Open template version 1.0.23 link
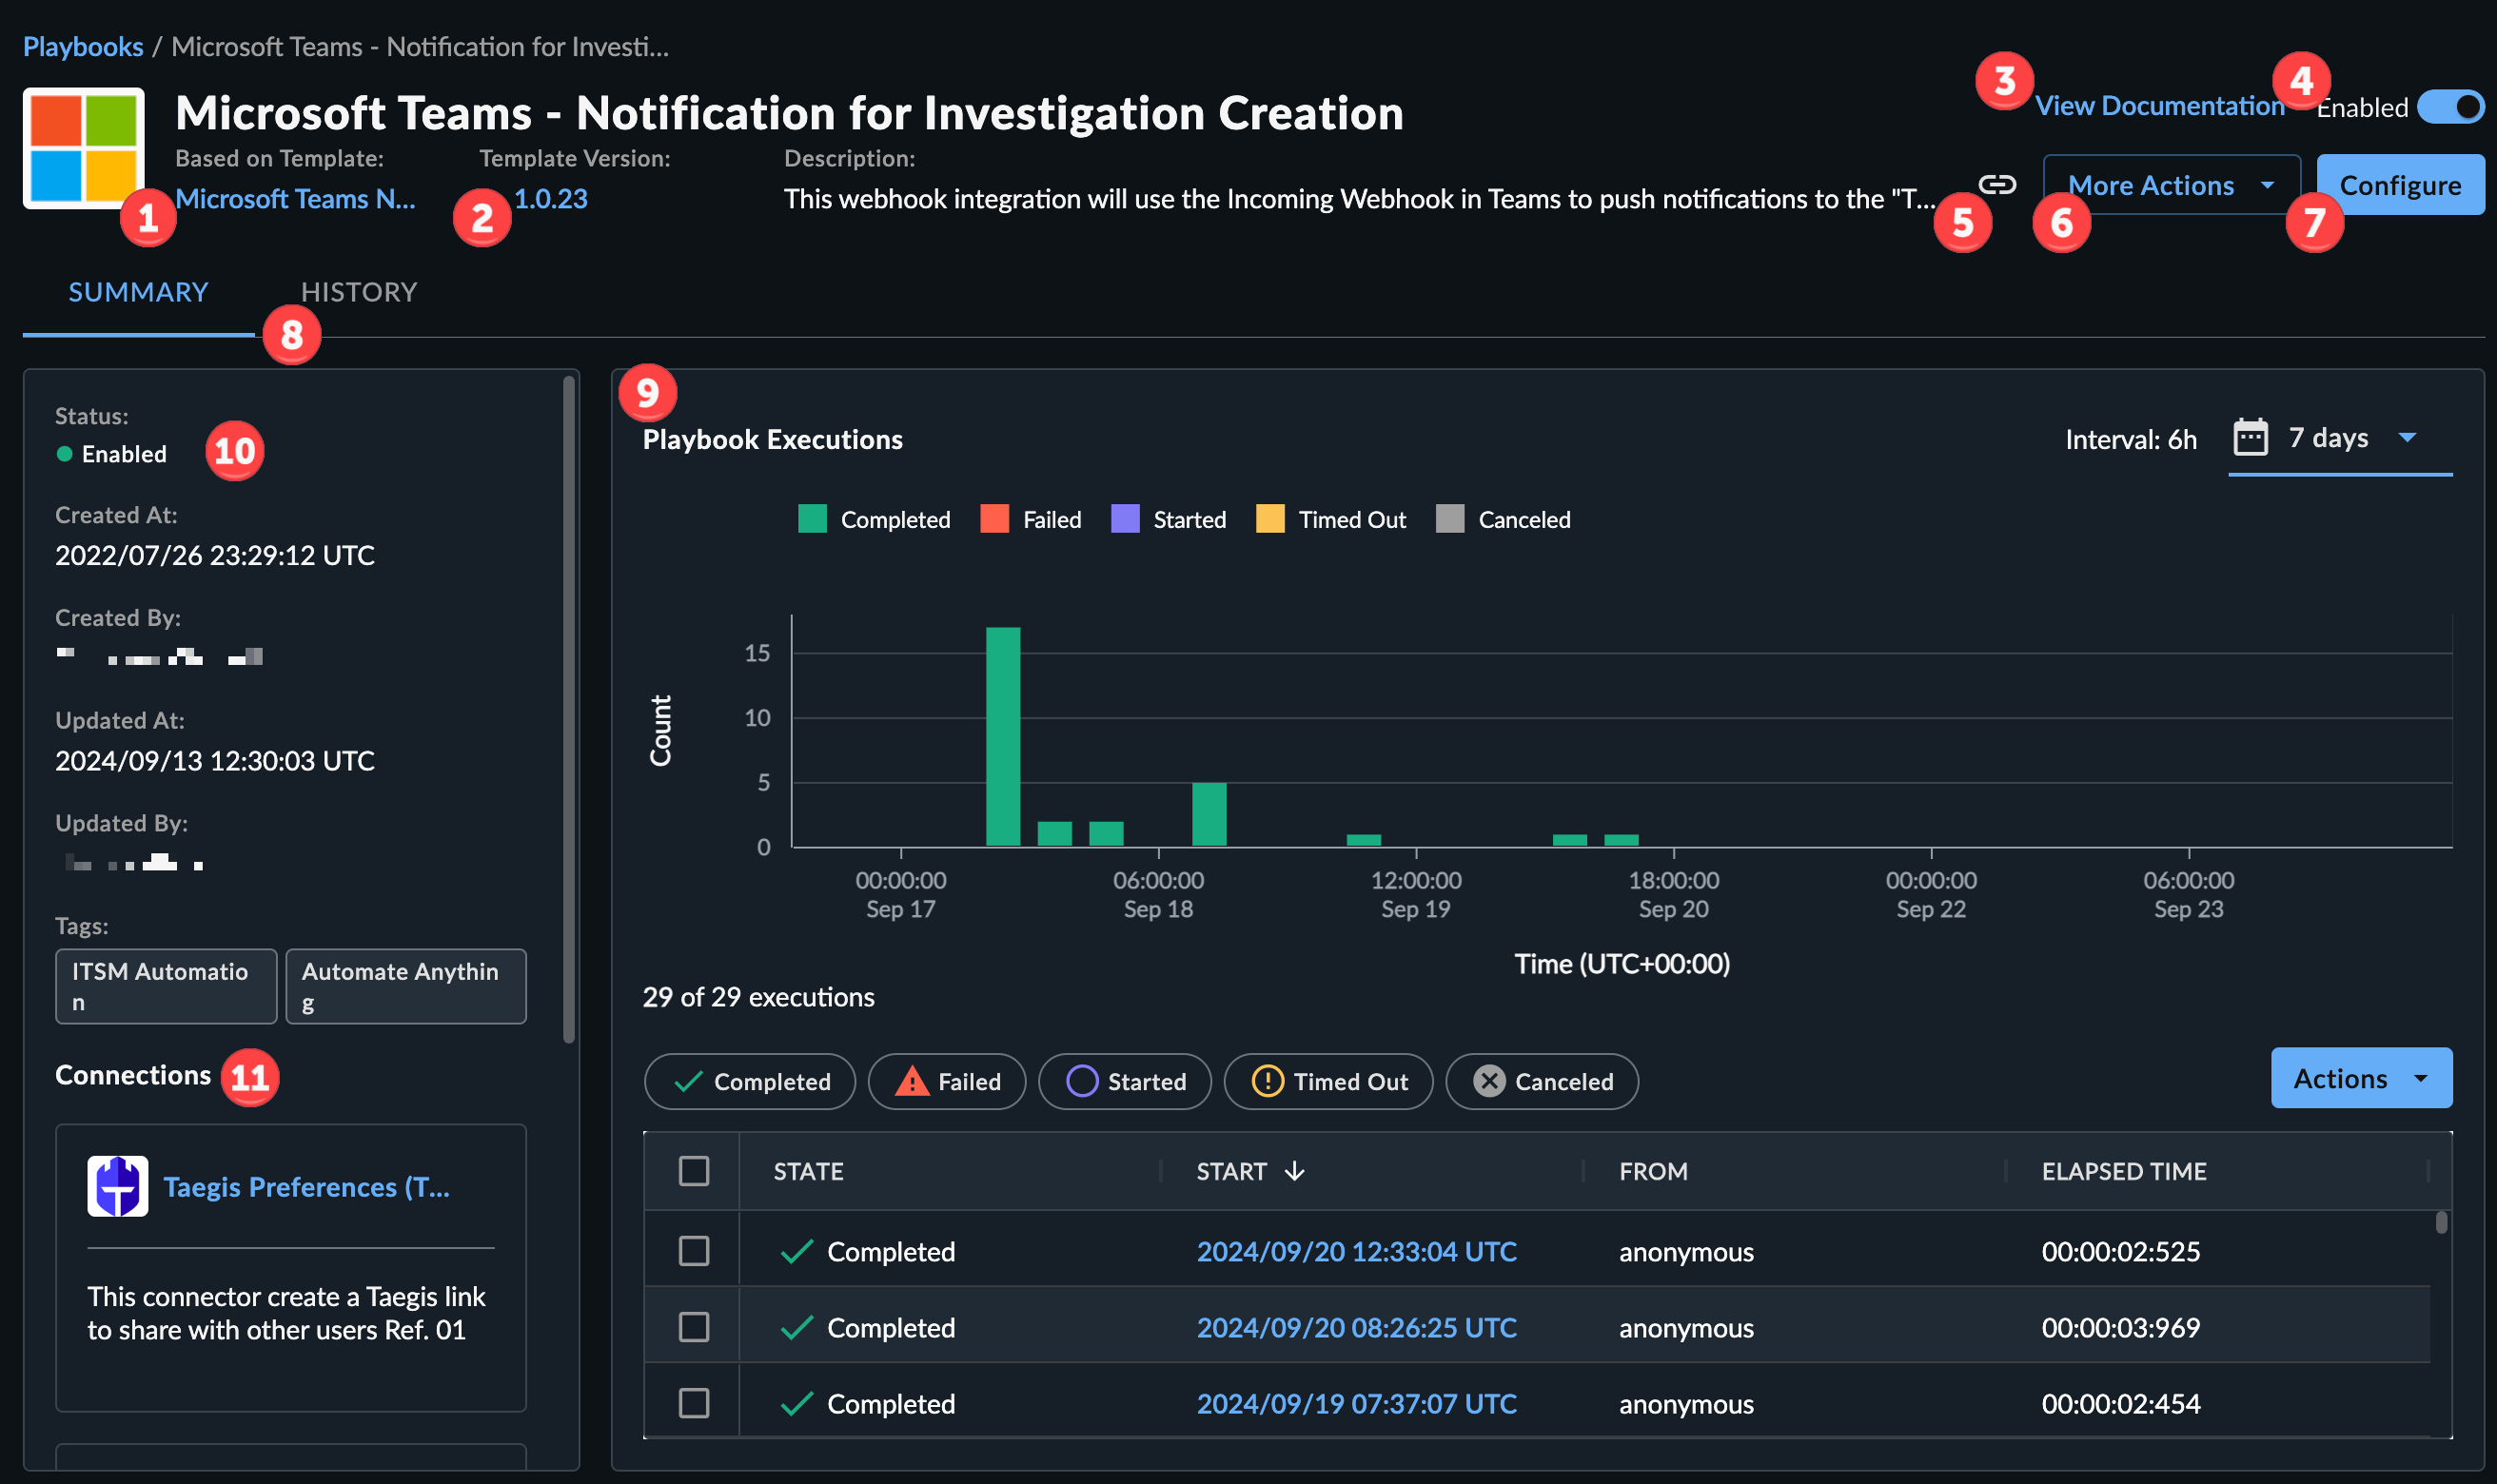 click(x=551, y=198)
